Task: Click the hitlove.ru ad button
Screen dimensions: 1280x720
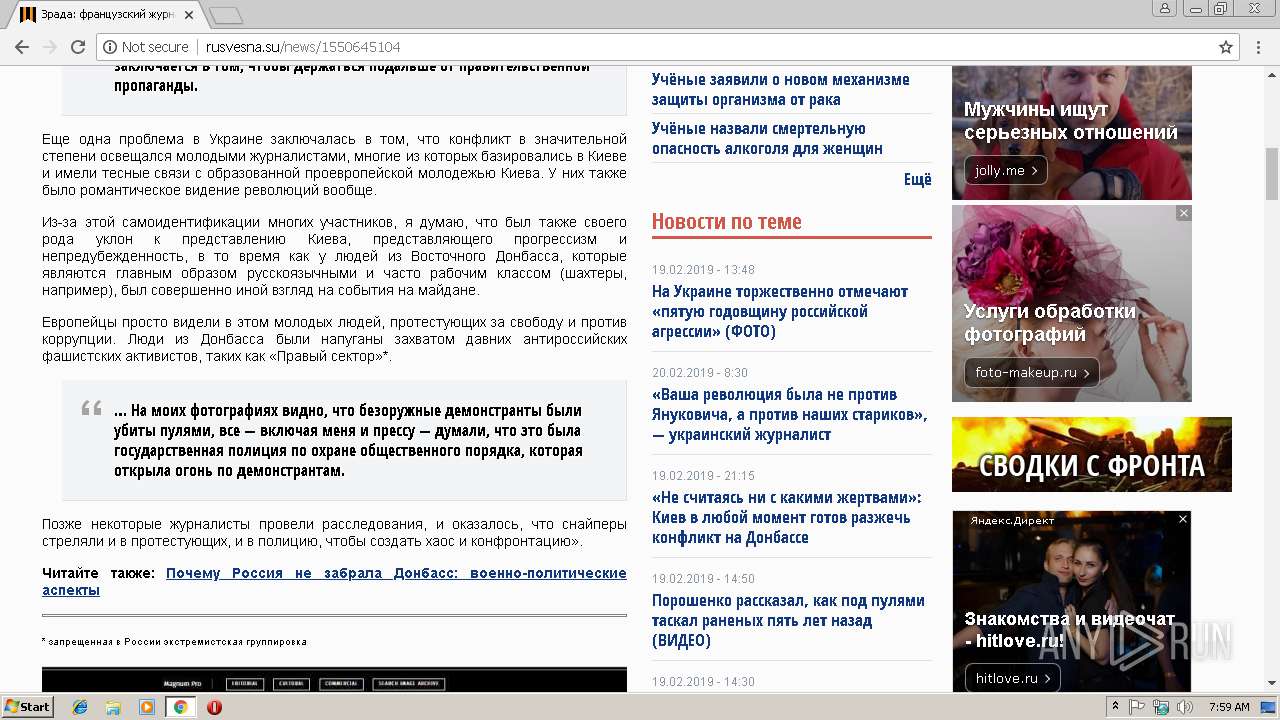Action: (x=1012, y=678)
